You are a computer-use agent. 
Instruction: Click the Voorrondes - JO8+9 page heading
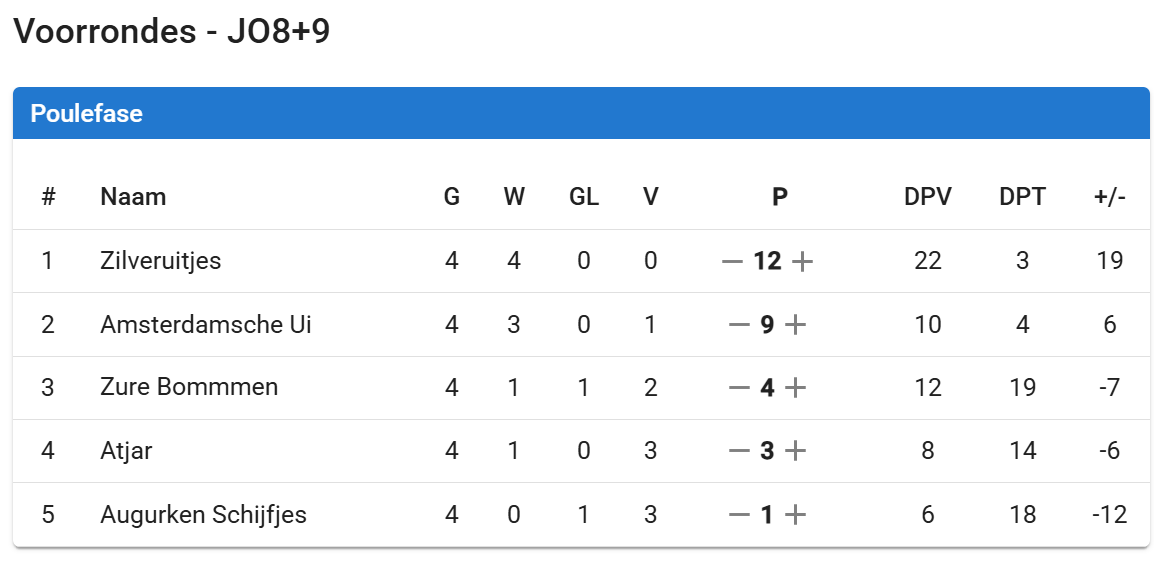pos(171,32)
